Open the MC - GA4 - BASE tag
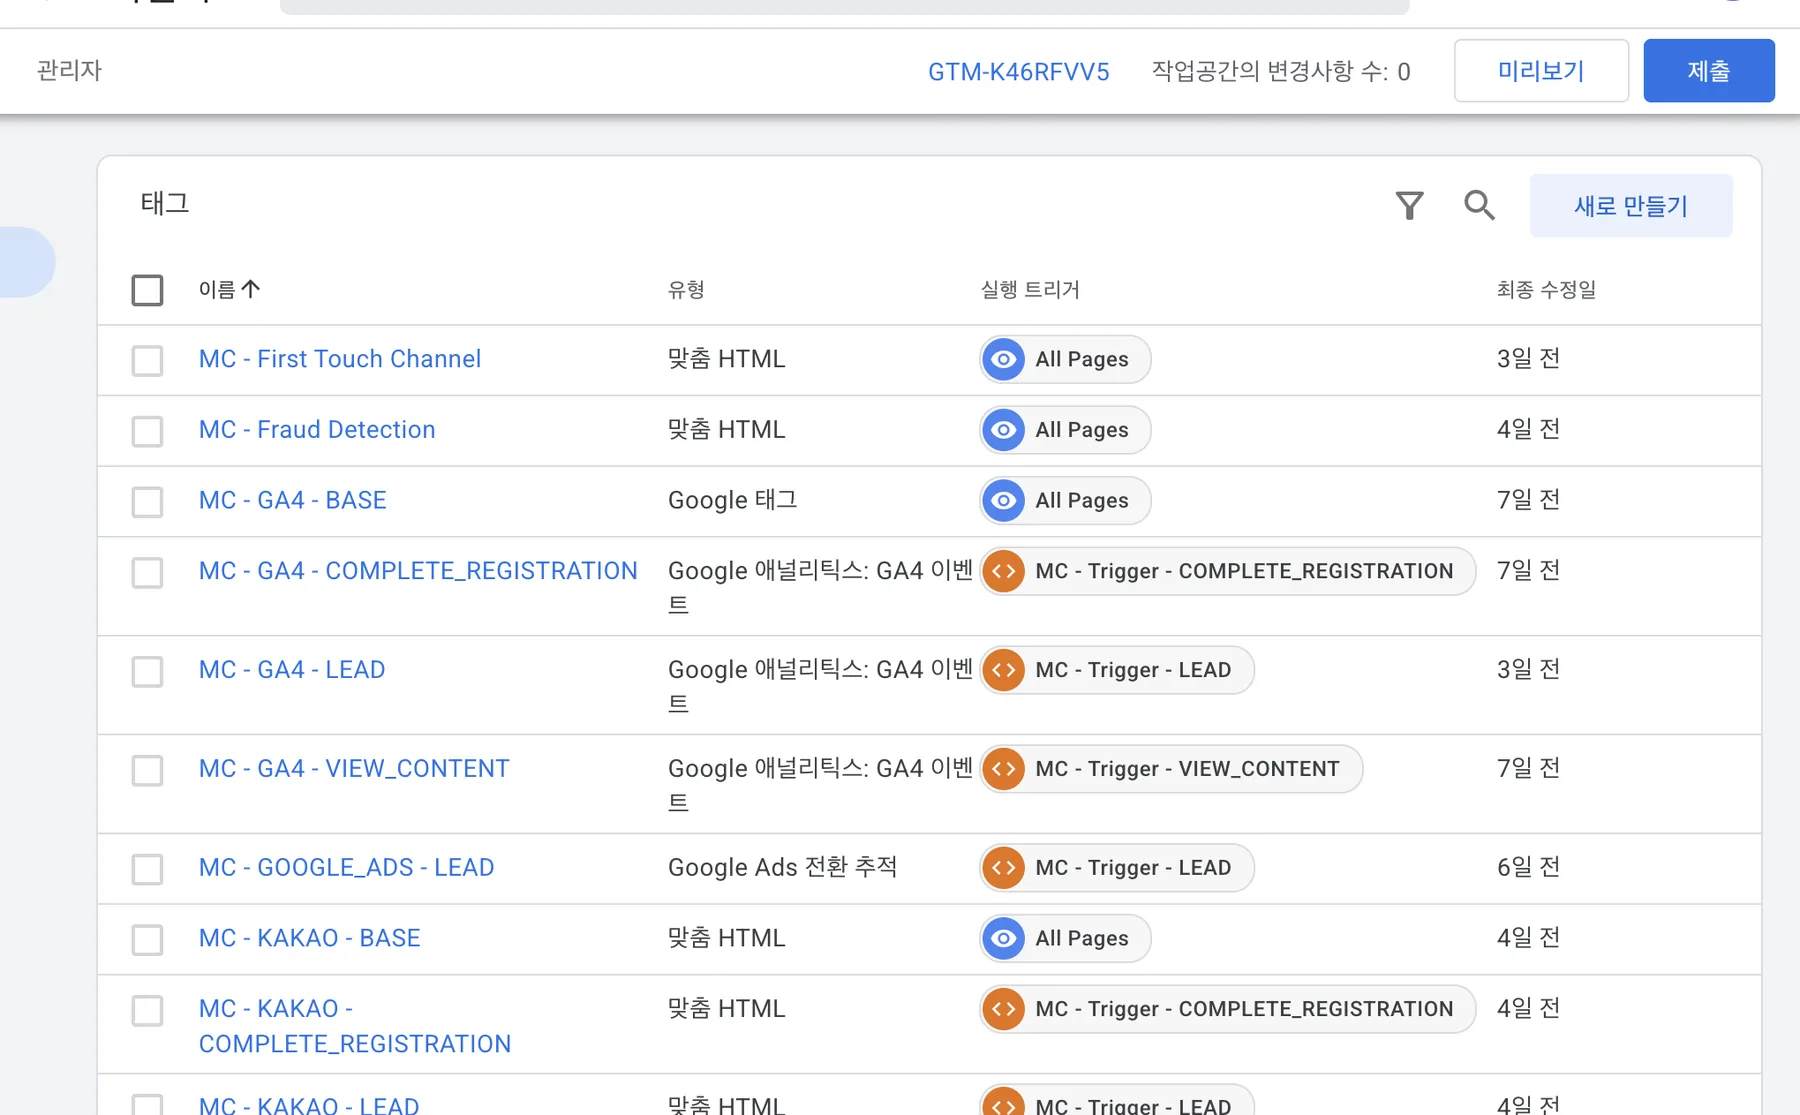Viewport: 1800px width, 1115px height. 293,500
